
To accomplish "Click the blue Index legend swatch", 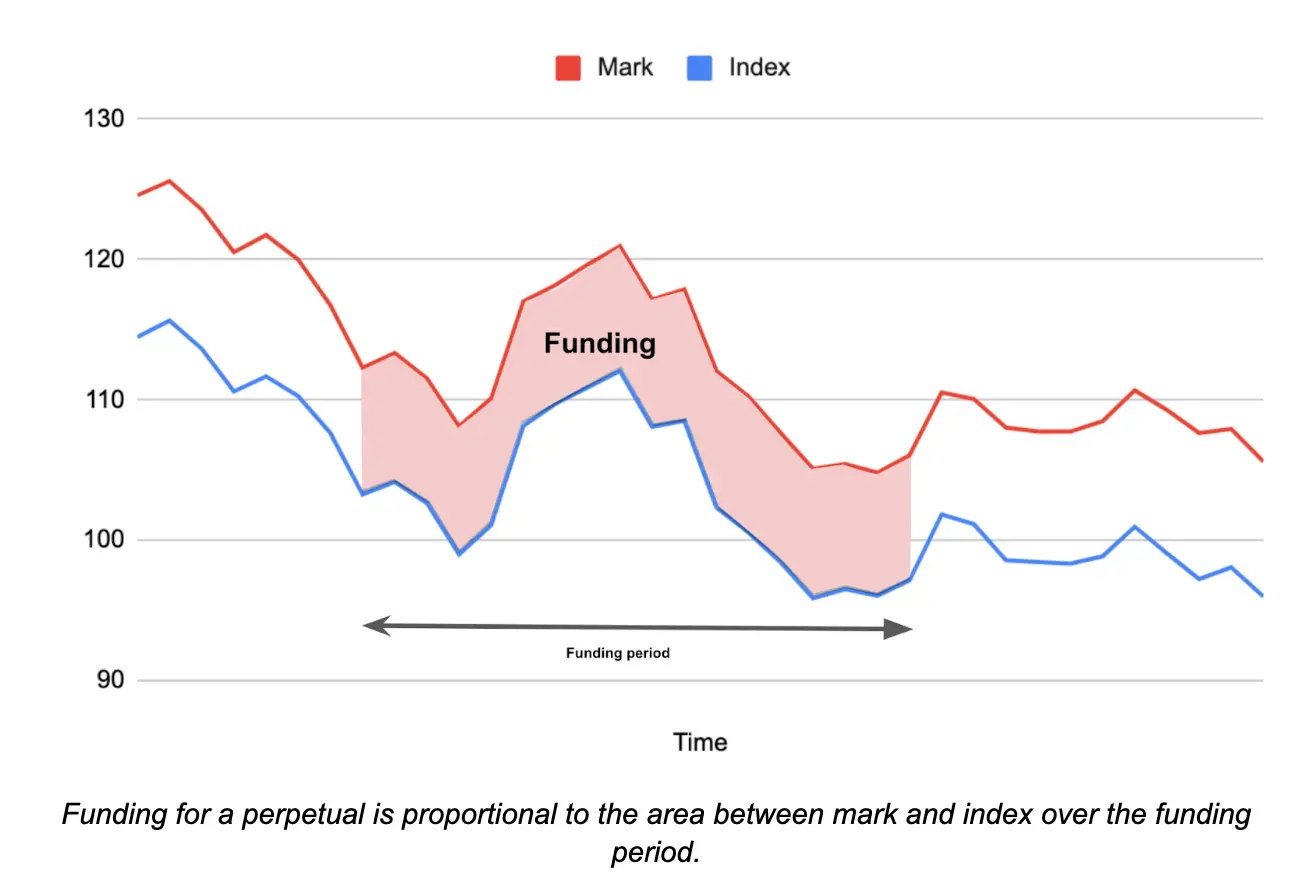I will point(700,68).
